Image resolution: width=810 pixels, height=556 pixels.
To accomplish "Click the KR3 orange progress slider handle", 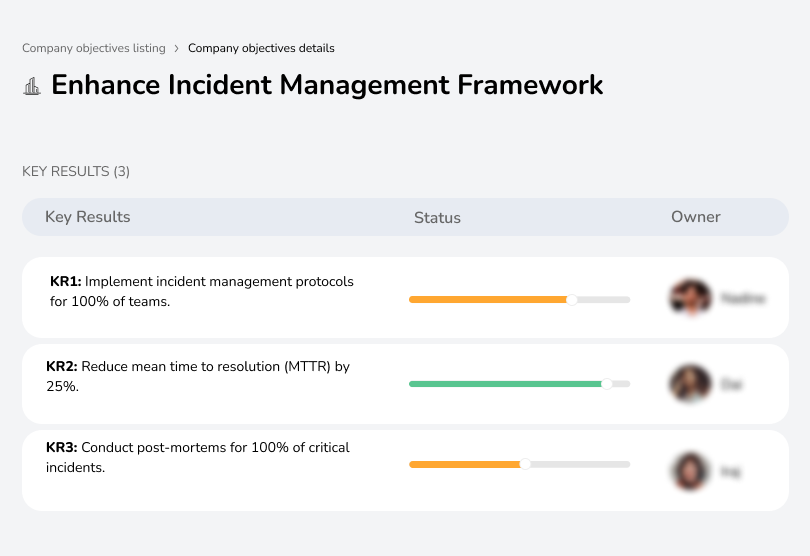I will tap(525, 464).
